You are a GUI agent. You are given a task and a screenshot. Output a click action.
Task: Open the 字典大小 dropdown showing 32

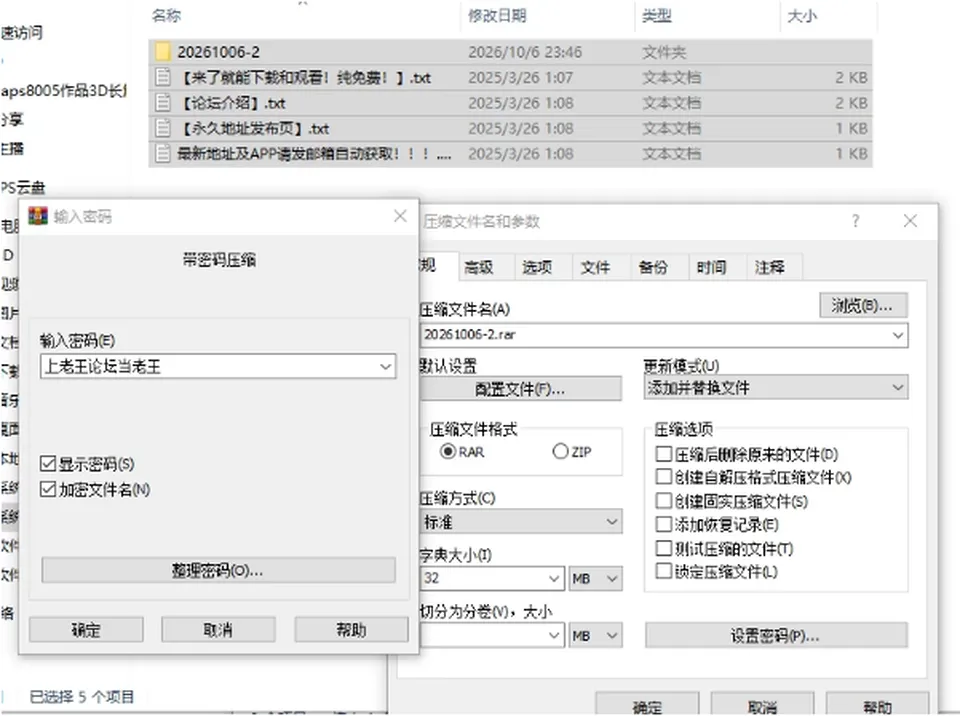coord(553,578)
